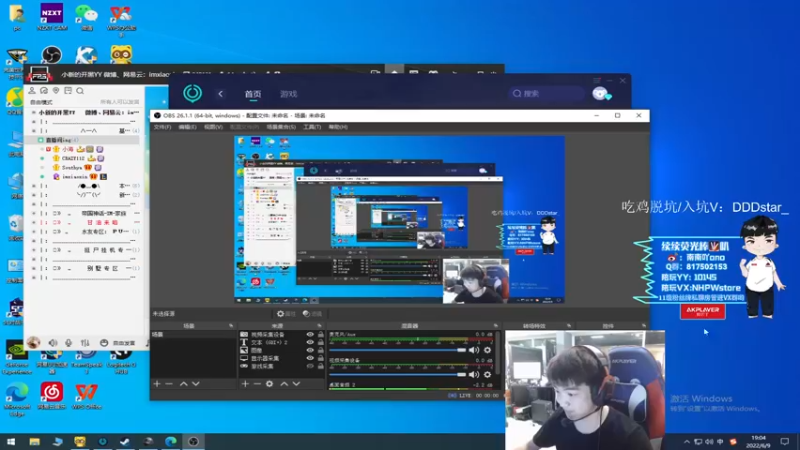The height and width of the screenshot is (450, 800).
Task: Open the 帮助(H) menu in OBS
Action: tap(338, 127)
